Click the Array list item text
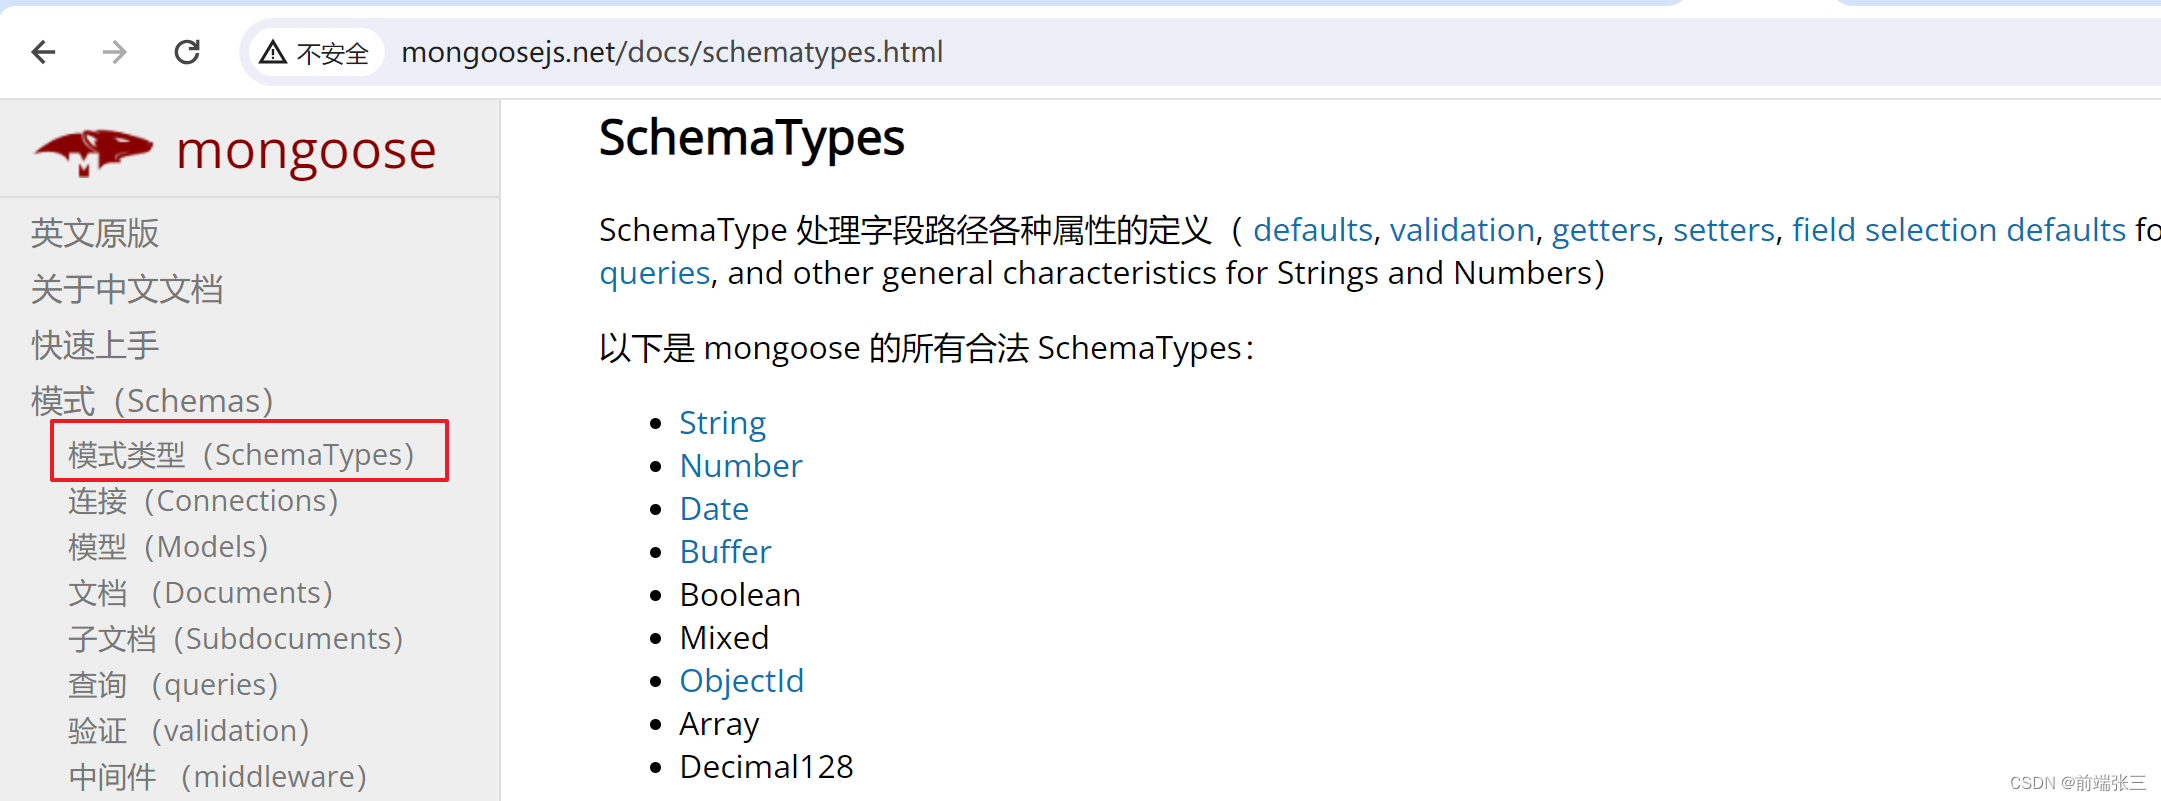This screenshot has width=2161, height=801. click(x=719, y=724)
